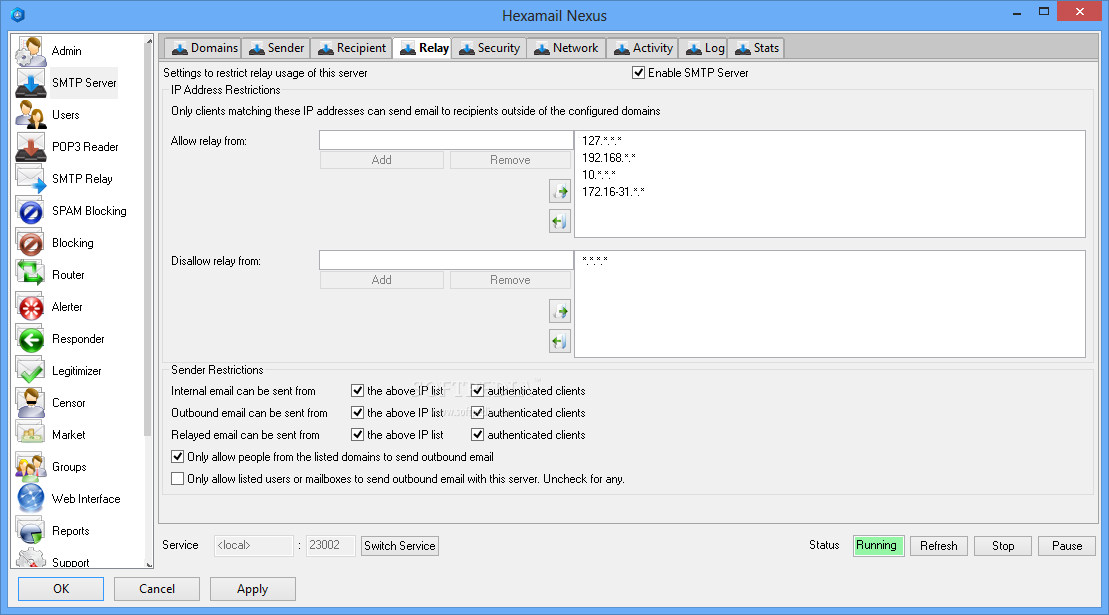Select the SMTP Server sidebar icon
Viewport: 1109px width, 615px height.
(30, 83)
